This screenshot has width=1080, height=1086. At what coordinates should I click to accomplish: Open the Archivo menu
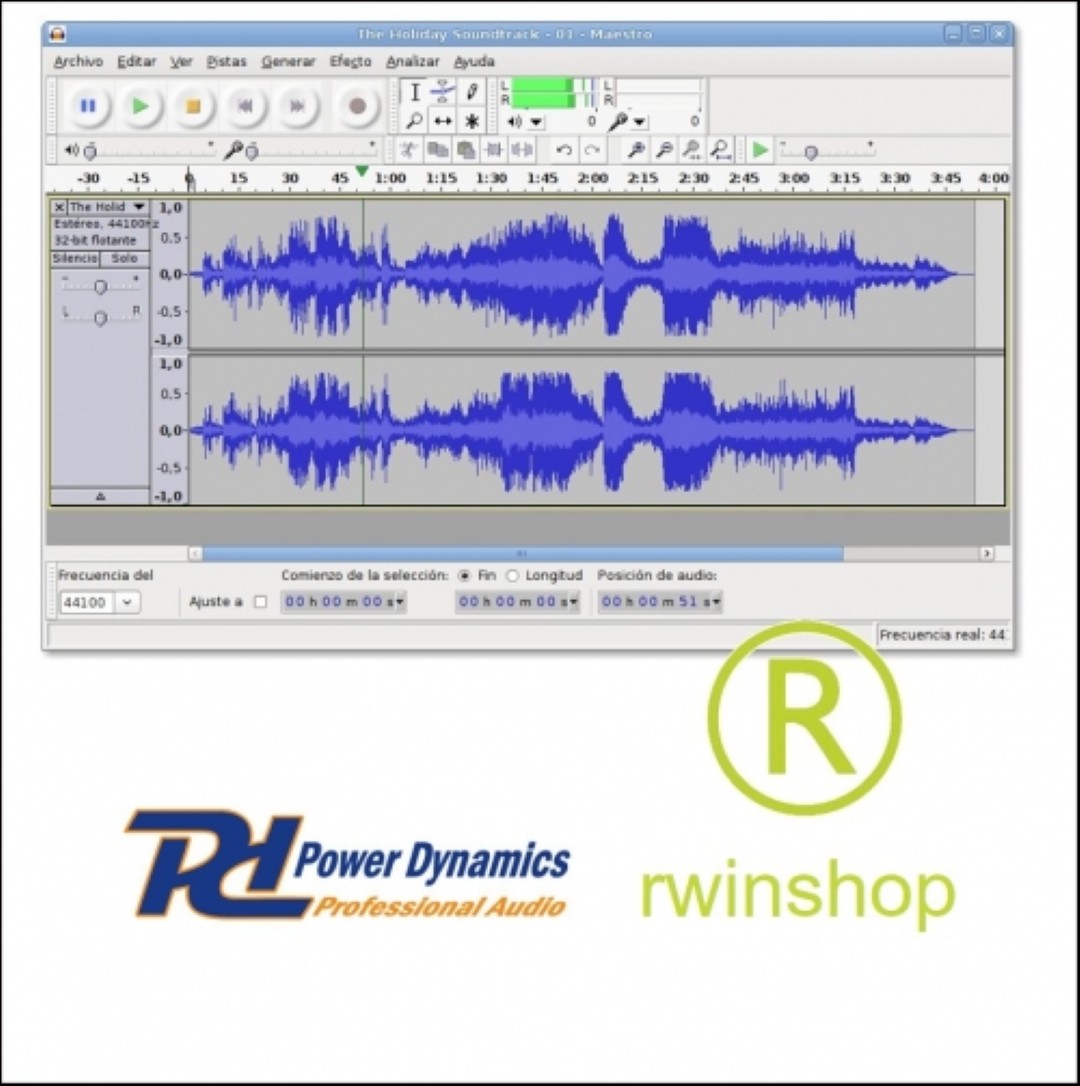[x=78, y=62]
